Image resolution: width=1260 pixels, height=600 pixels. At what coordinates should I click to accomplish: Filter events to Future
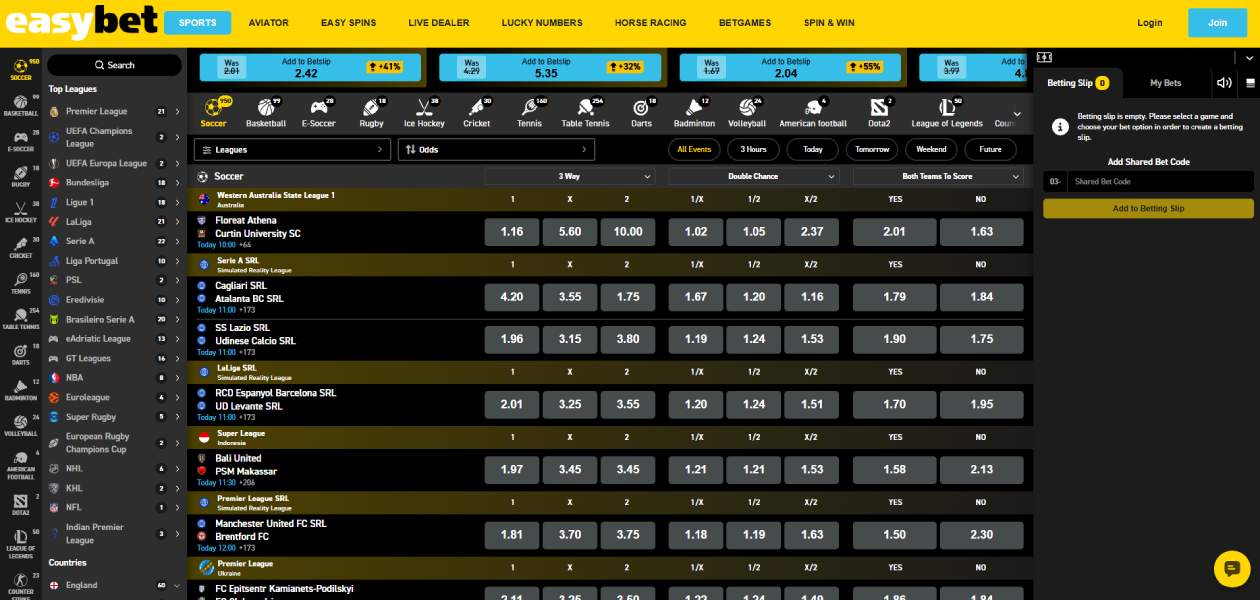[990, 149]
